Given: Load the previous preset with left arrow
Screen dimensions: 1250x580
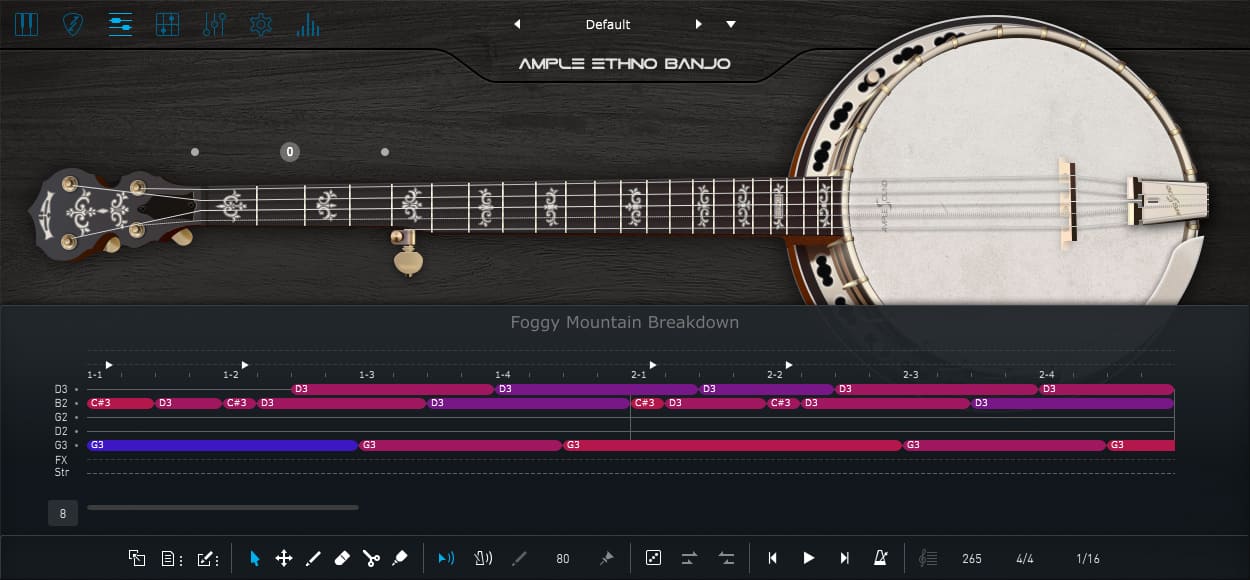Looking at the screenshot, I should [517, 24].
